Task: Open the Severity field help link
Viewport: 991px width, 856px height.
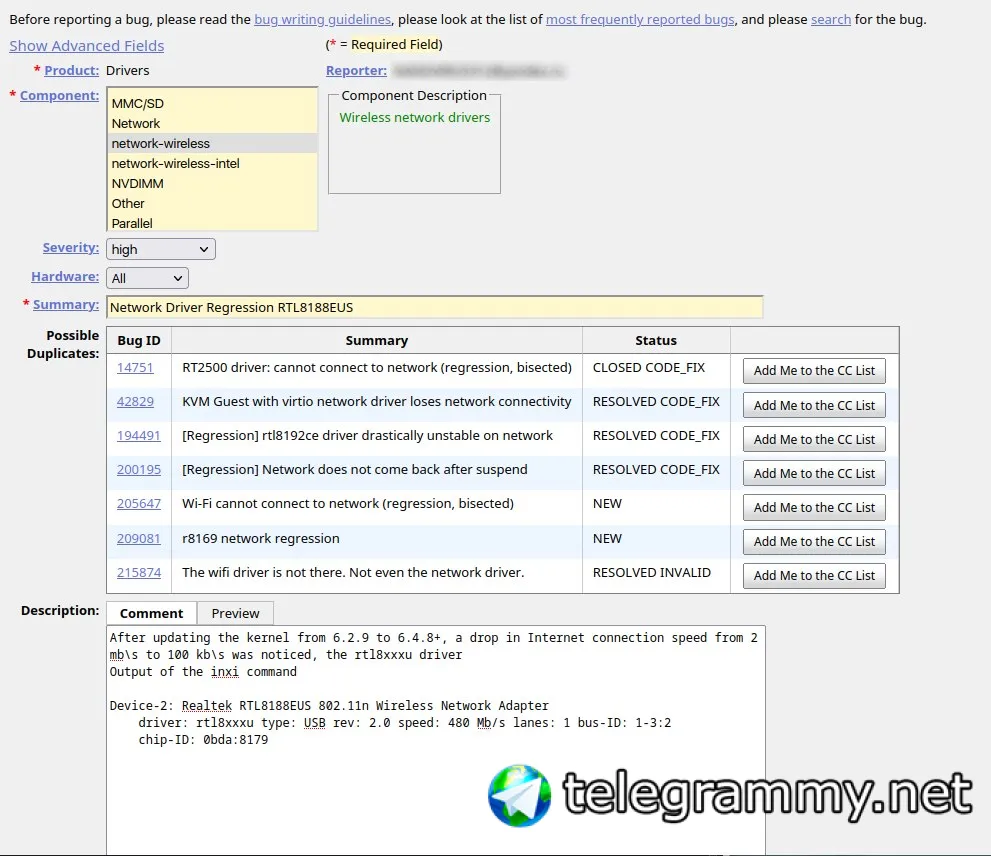Action: pyautogui.click(x=71, y=248)
